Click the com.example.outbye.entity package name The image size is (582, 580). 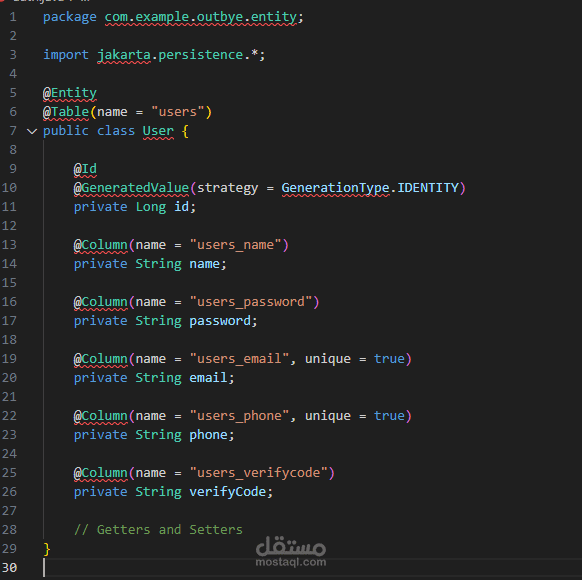pos(200,17)
